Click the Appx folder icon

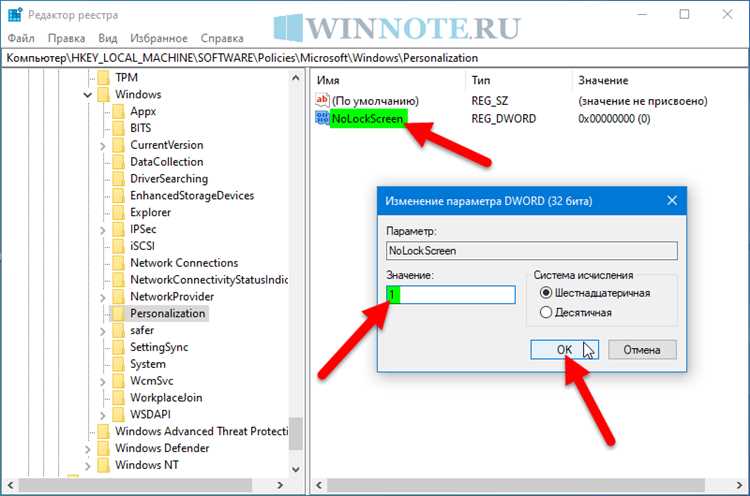click(x=118, y=111)
